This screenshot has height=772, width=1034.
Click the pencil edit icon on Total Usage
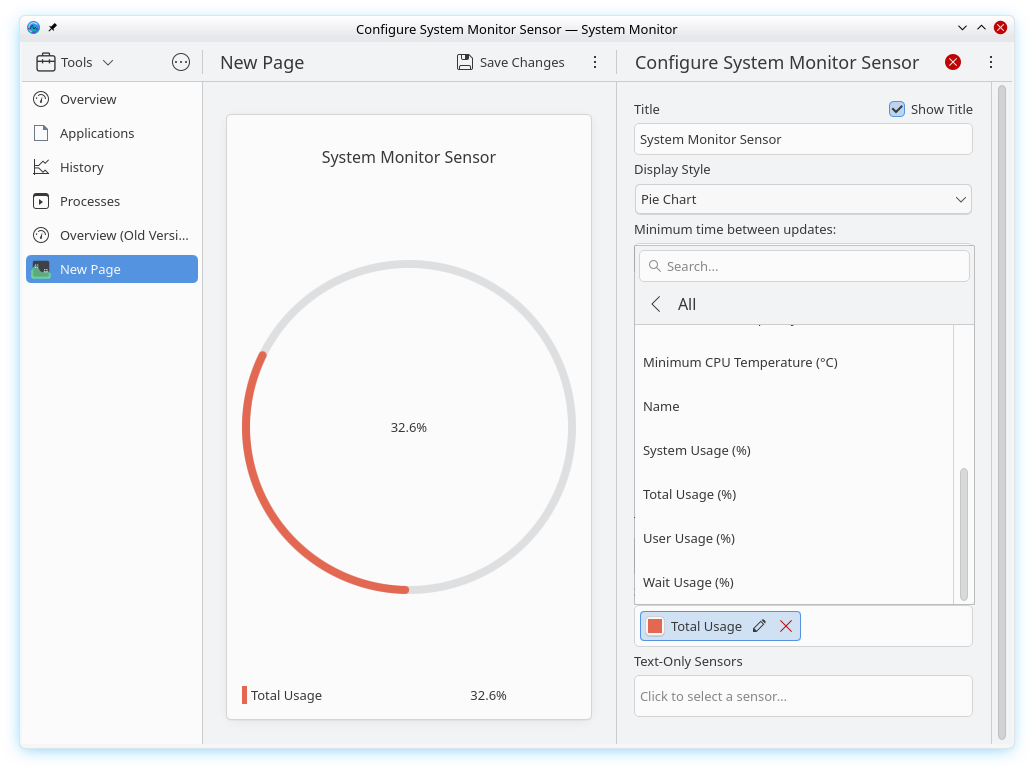pos(759,626)
